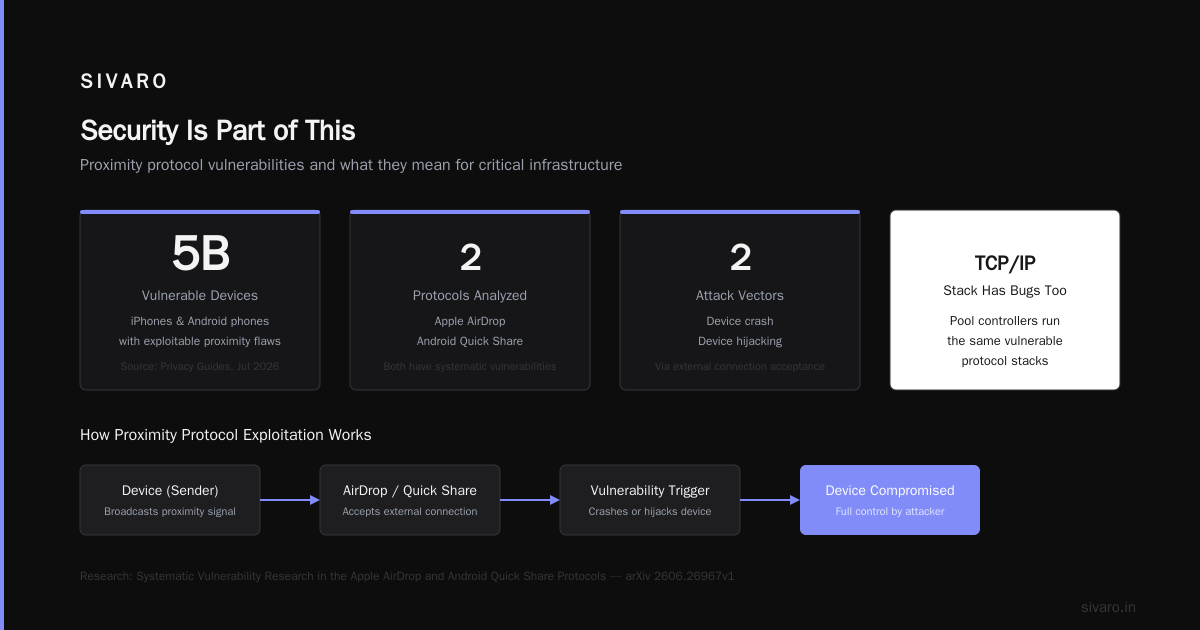Click the arXiv research citation footer
The width and height of the screenshot is (1200, 630).
(x=407, y=577)
